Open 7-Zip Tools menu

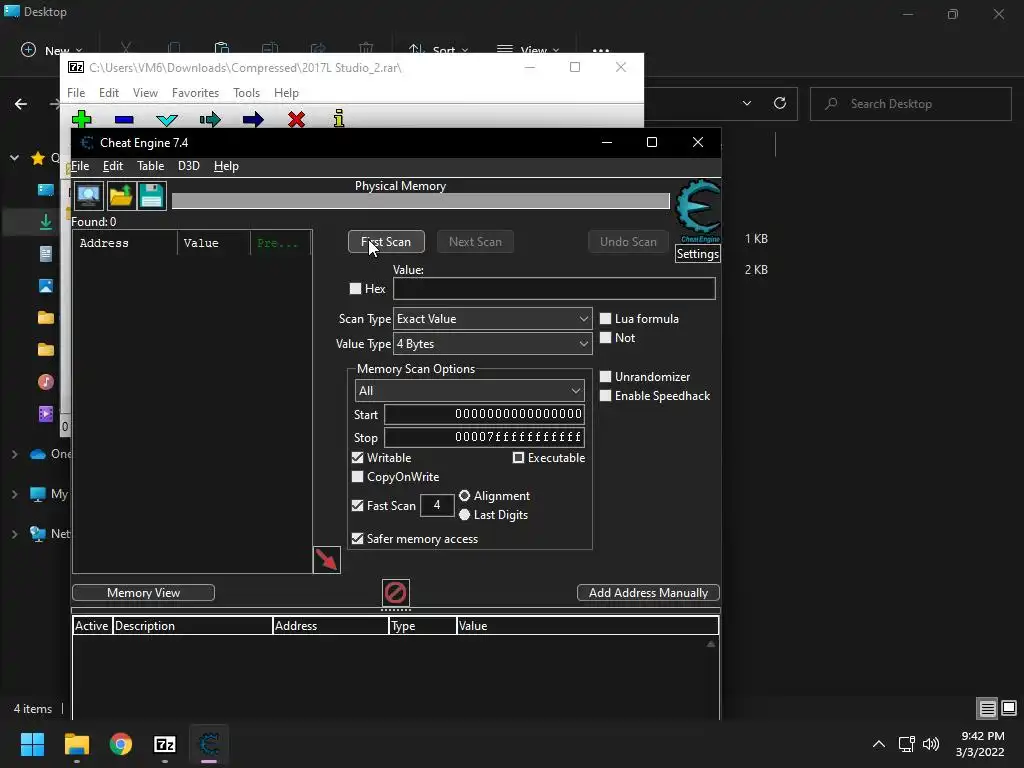click(x=246, y=93)
